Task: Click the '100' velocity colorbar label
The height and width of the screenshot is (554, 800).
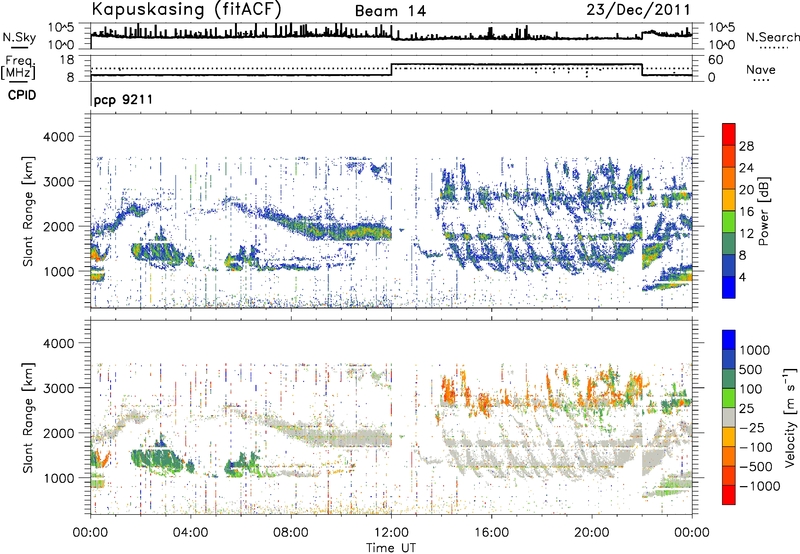Action: [x=751, y=389]
